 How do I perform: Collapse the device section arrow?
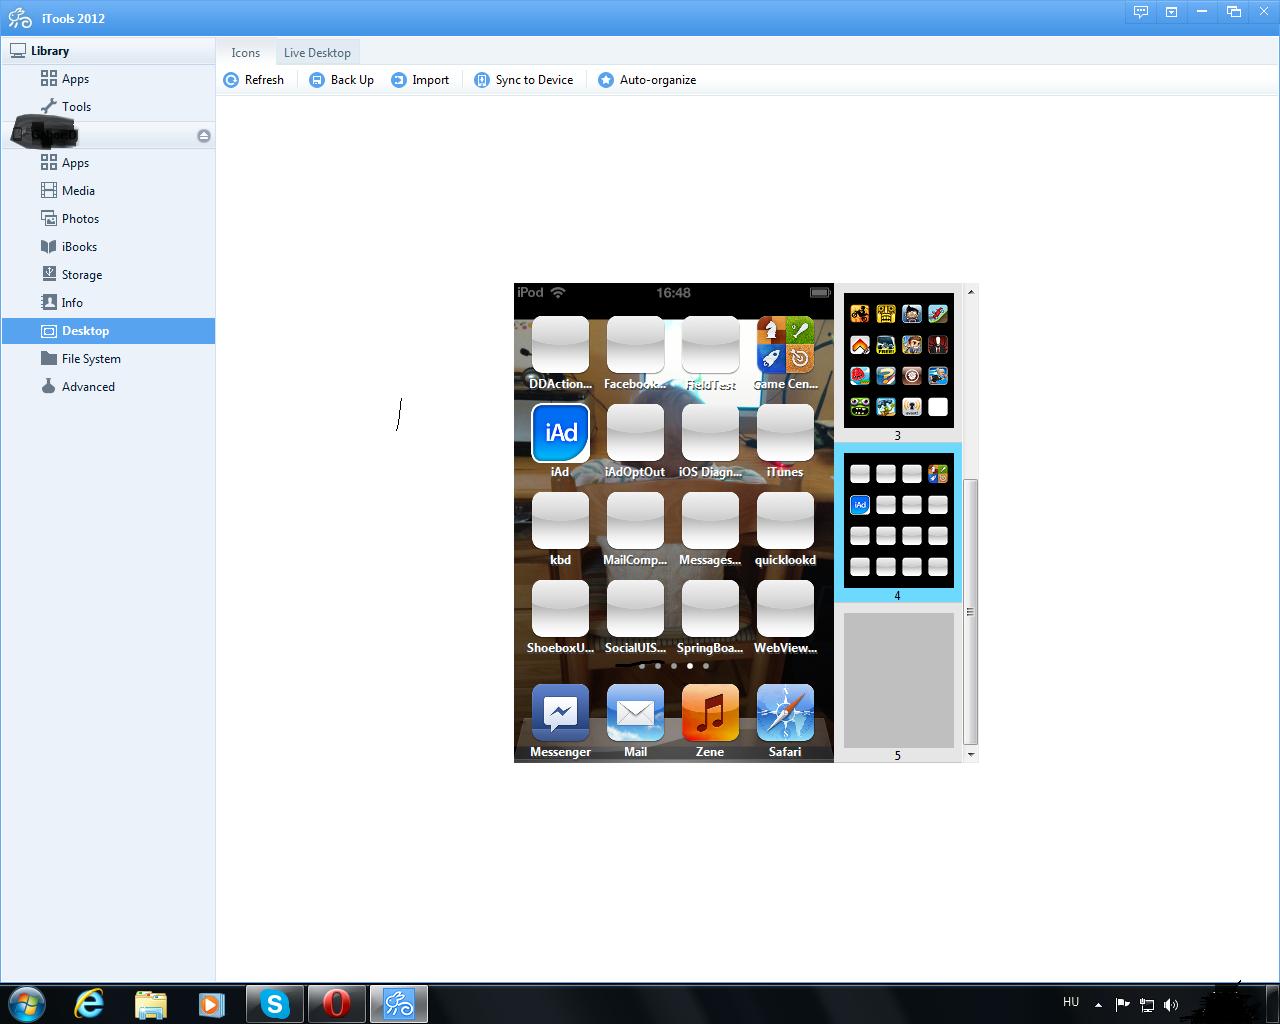(204, 136)
